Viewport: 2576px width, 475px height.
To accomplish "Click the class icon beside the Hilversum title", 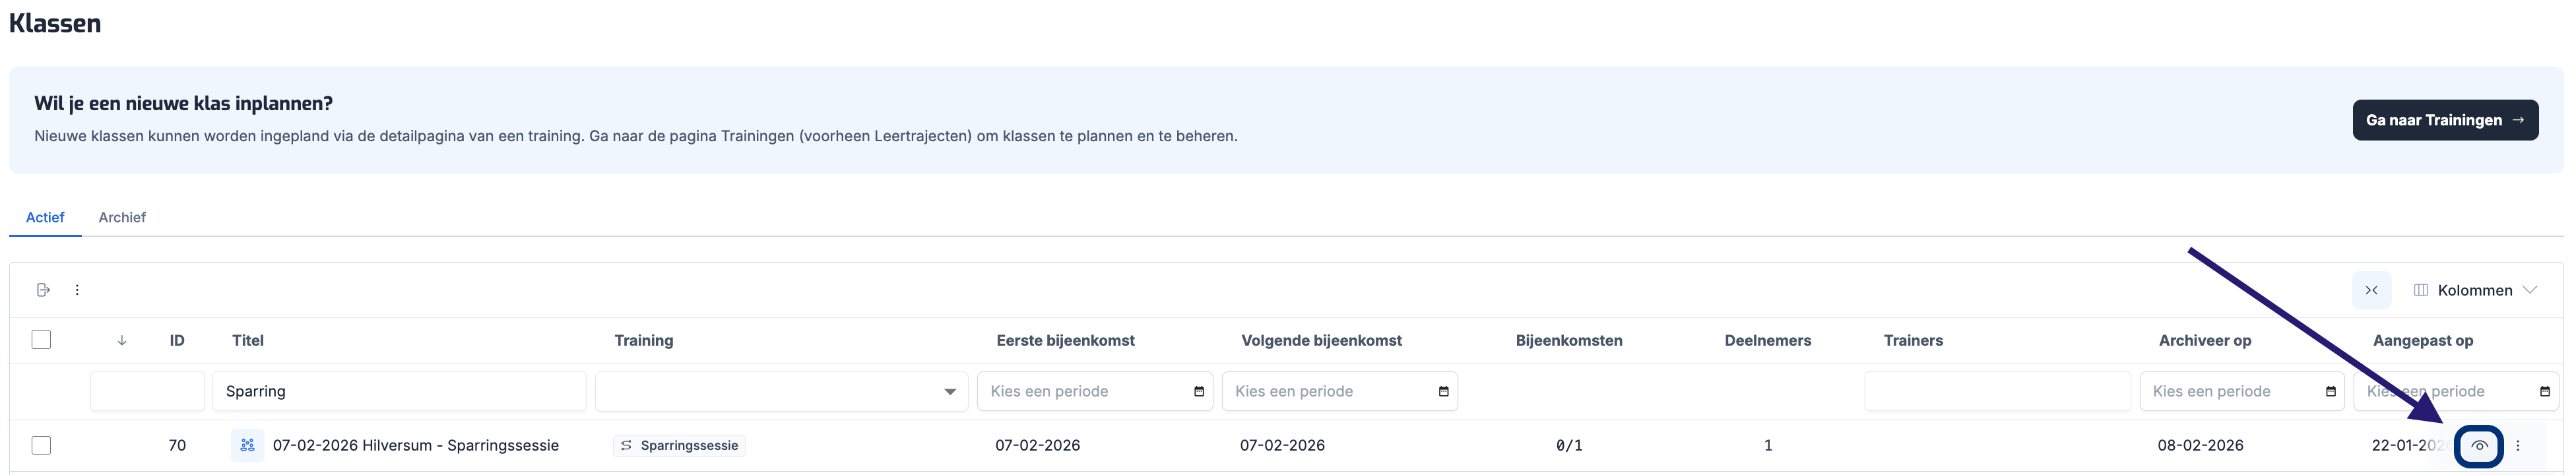I will point(247,446).
